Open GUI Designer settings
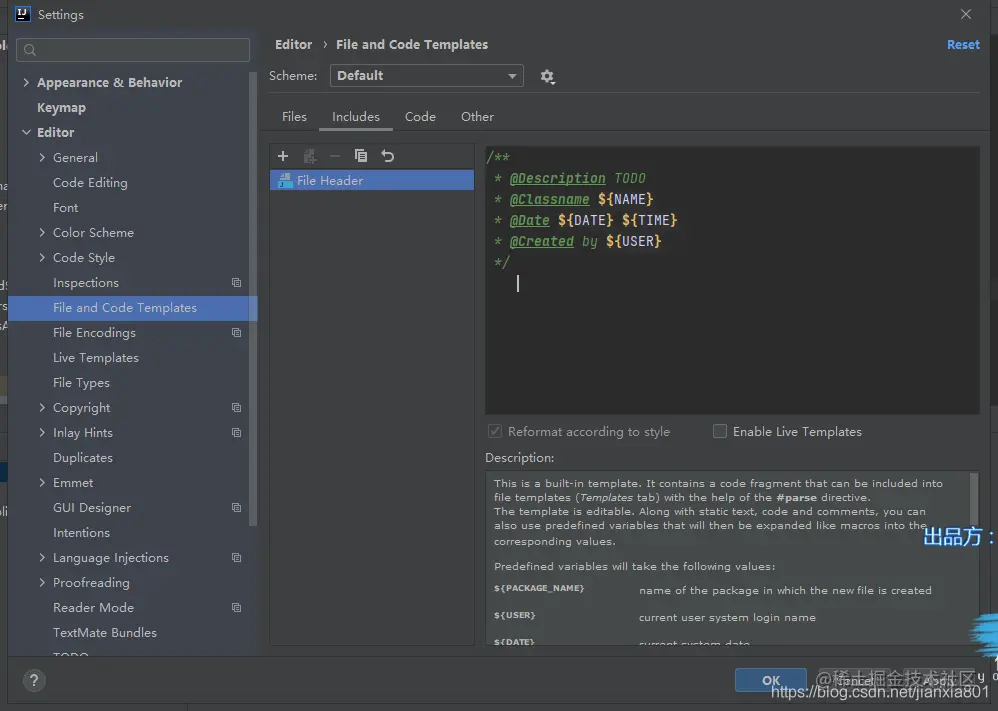 tap(92, 508)
